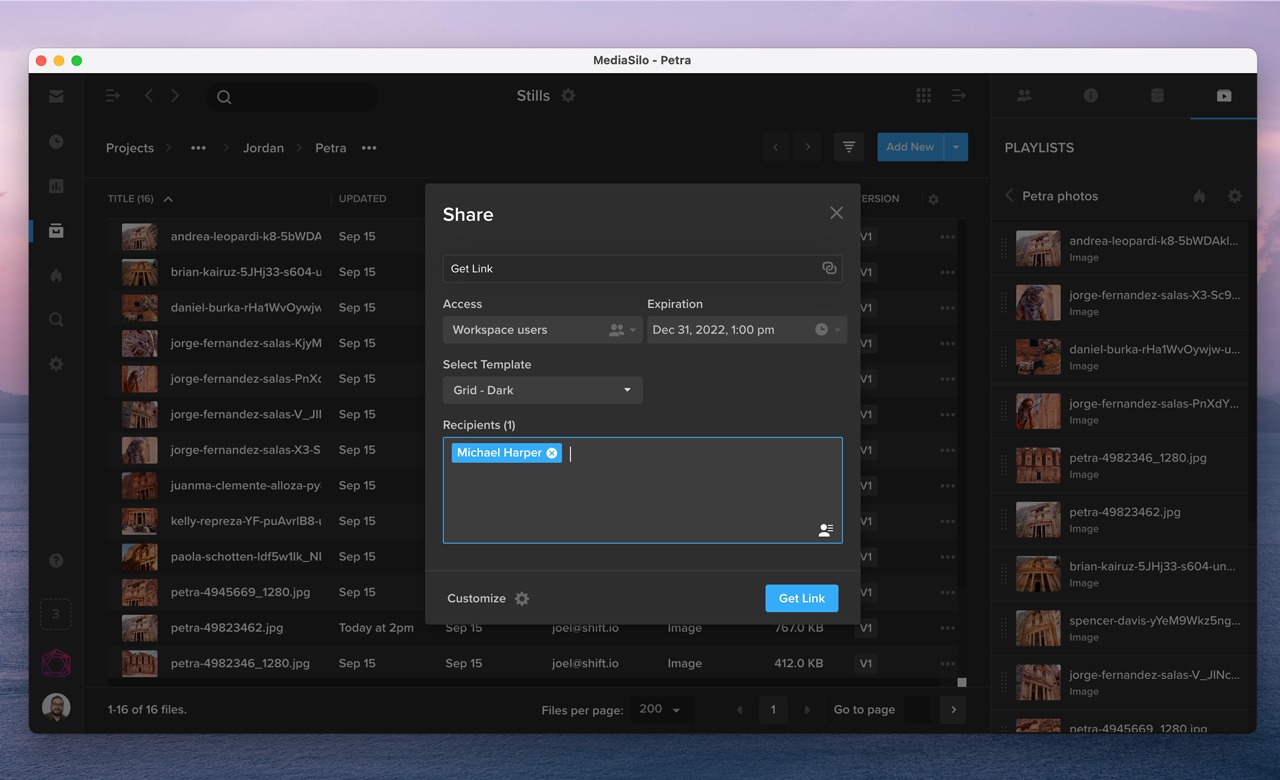Remove Michael Harper from recipients
Image resolution: width=1280 pixels, height=780 pixels.
(x=552, y=453)
